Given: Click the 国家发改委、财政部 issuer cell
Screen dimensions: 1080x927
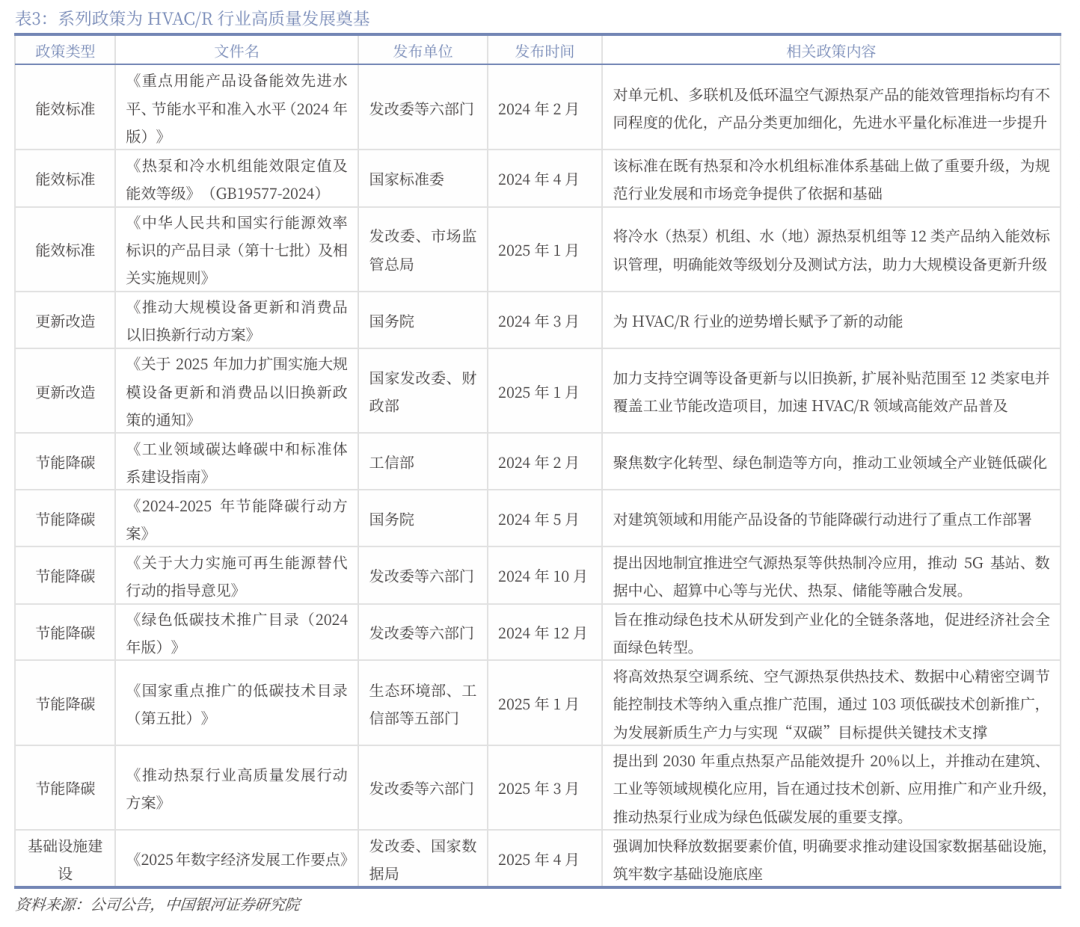Looking at the screenshot, I should 422,392.
